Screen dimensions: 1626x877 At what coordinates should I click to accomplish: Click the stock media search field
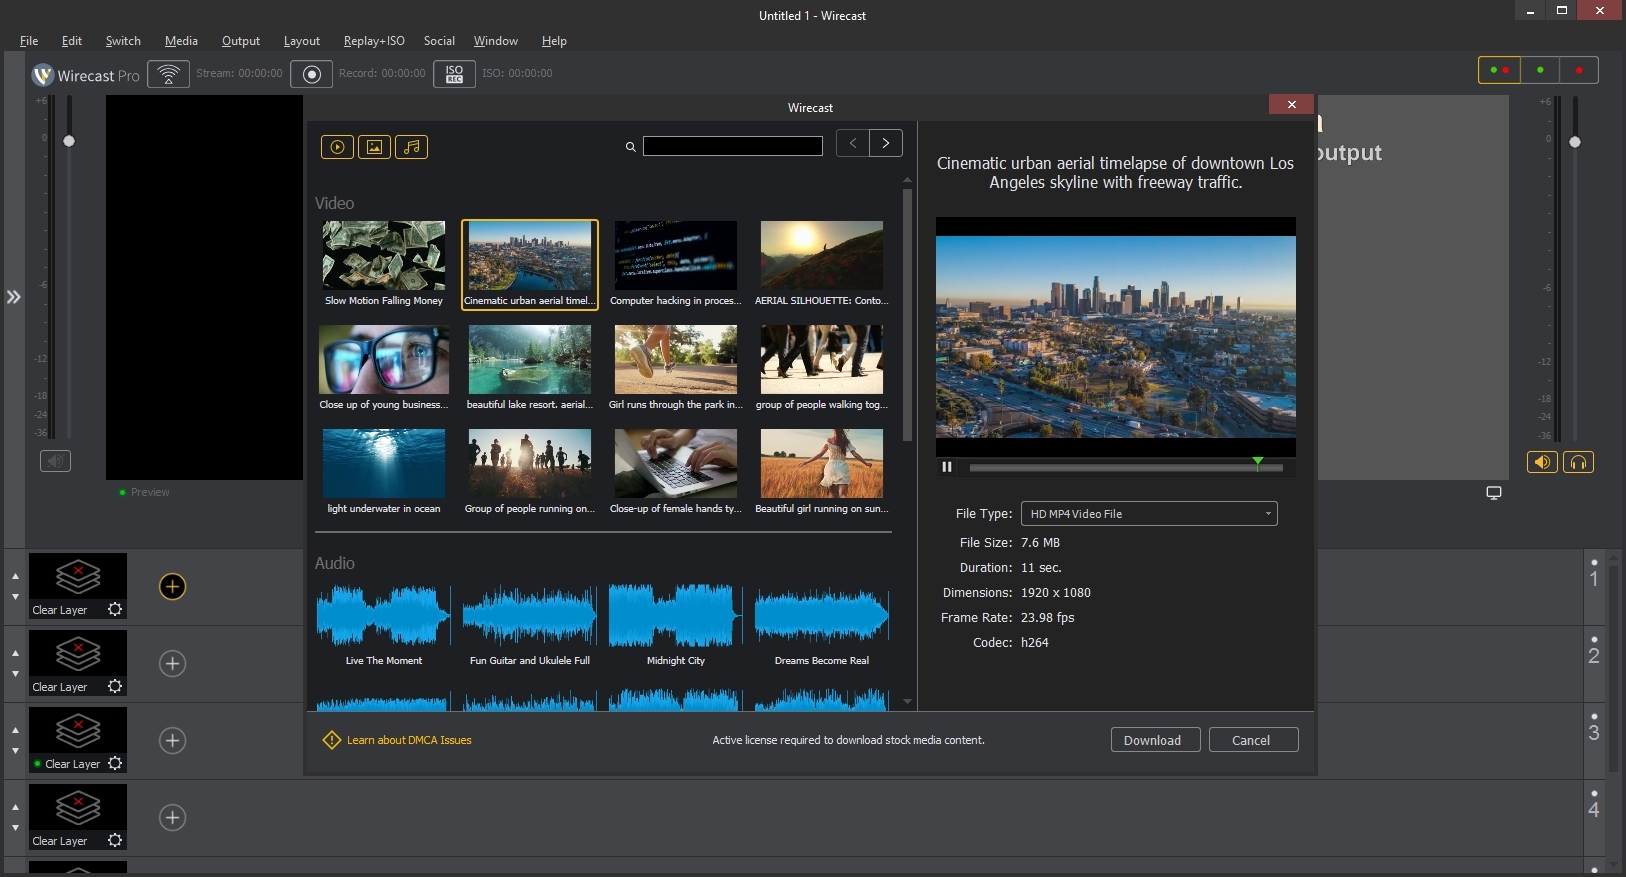(x=733, y=146)
